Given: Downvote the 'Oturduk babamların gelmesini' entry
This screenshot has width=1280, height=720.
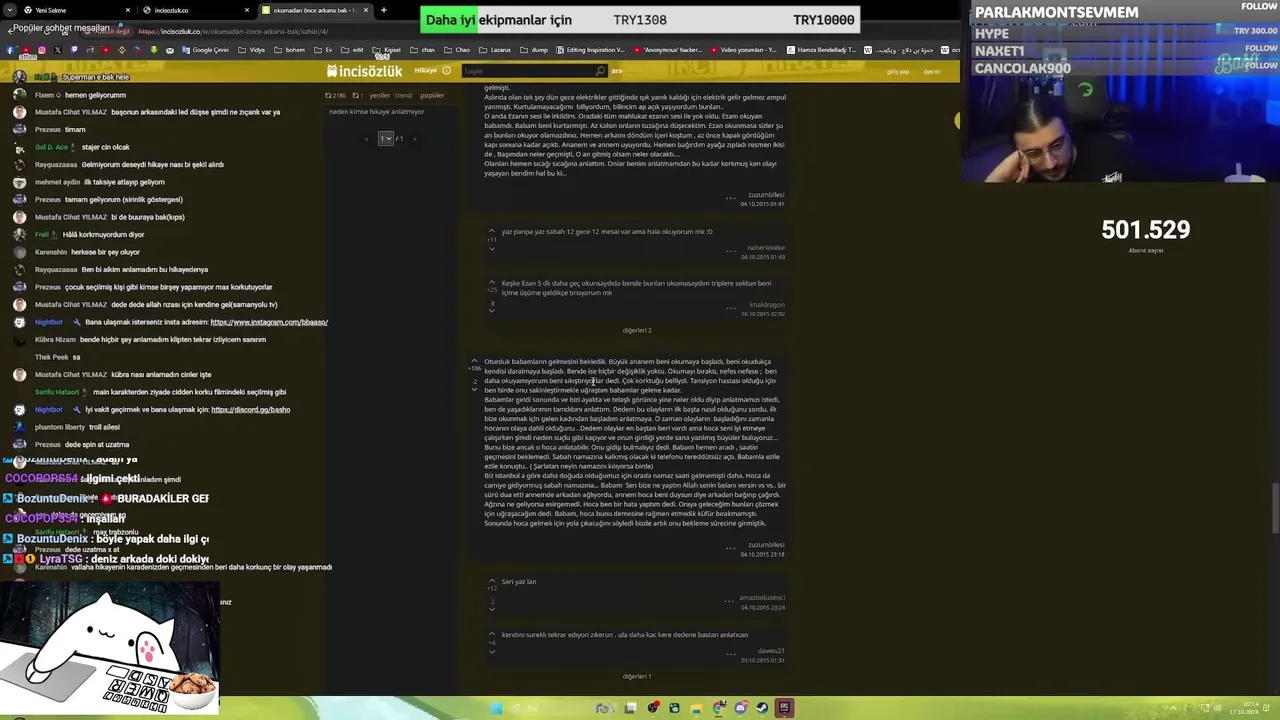Looking at the screenshot, I should [x=474, y=388].
